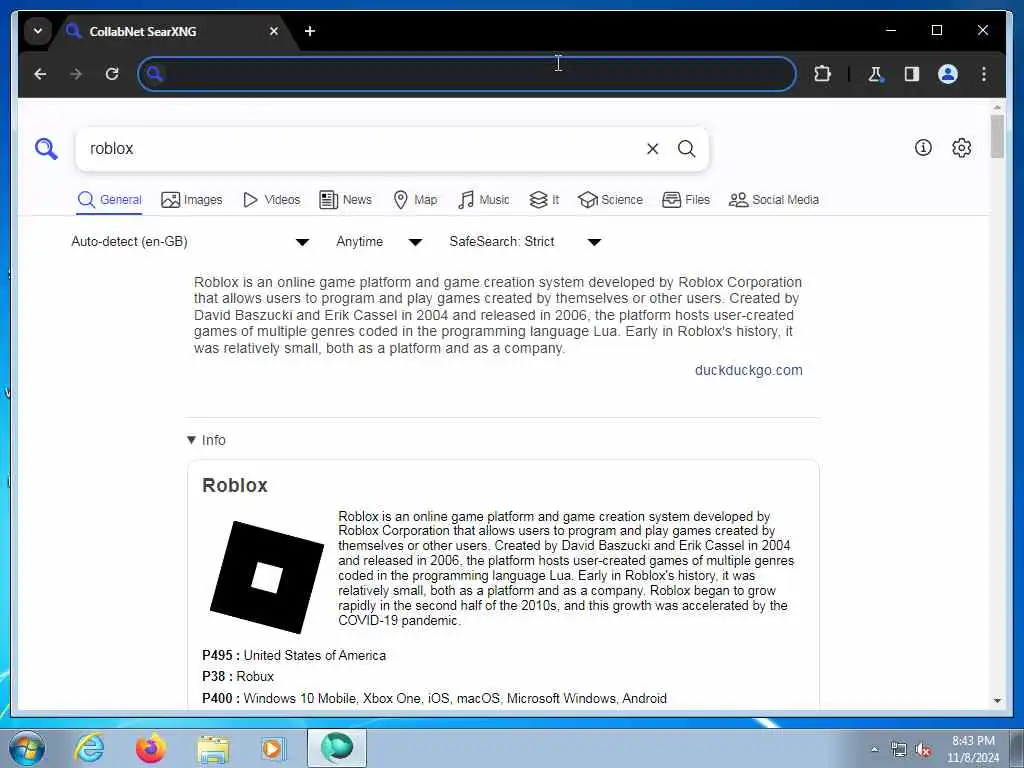Open the Anytime time range dropdown
The width and height of the screenshot is (1024, 768).
pos(379,242)
